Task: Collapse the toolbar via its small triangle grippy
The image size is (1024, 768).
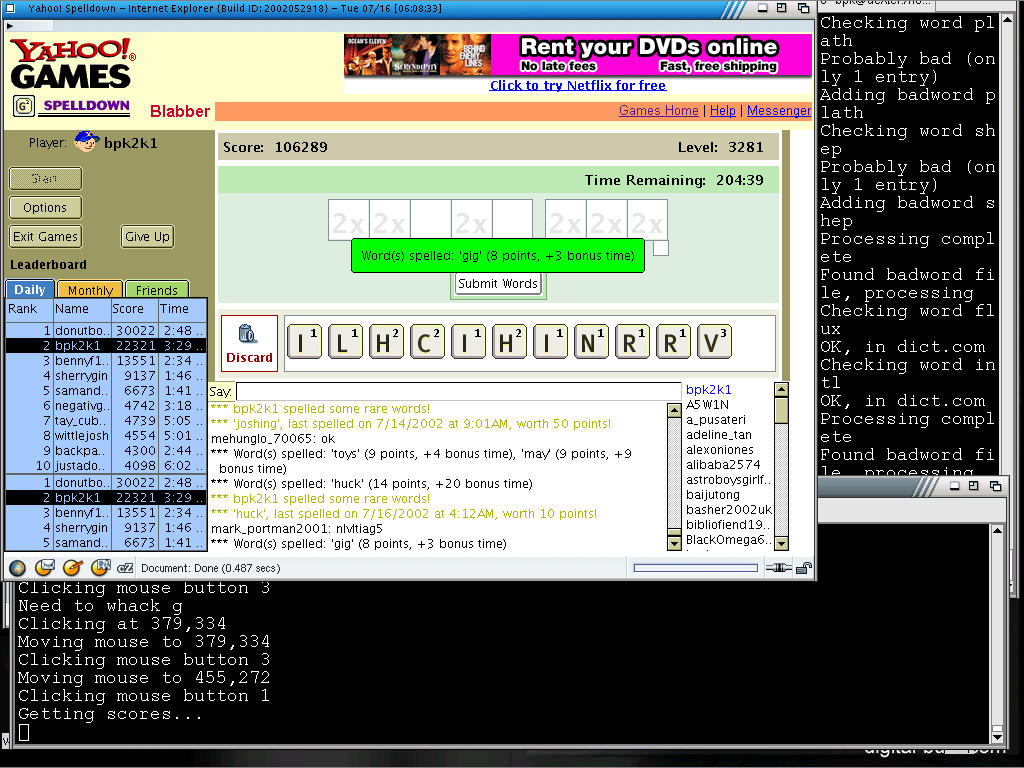Action: (x=9, y=26)
